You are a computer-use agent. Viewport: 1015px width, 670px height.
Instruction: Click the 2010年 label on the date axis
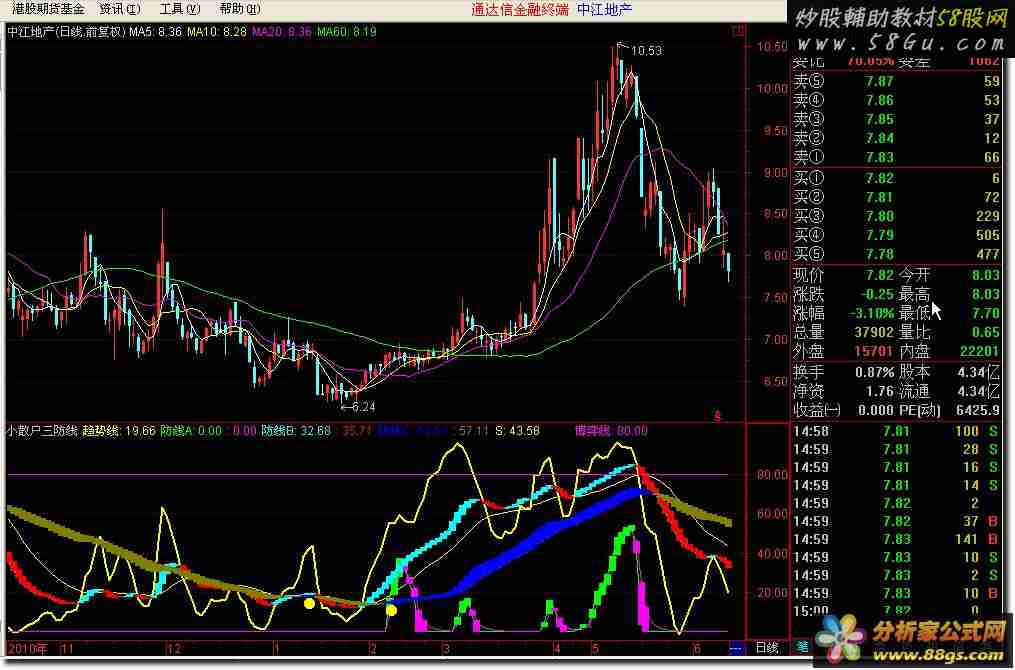tap(28, 648)
